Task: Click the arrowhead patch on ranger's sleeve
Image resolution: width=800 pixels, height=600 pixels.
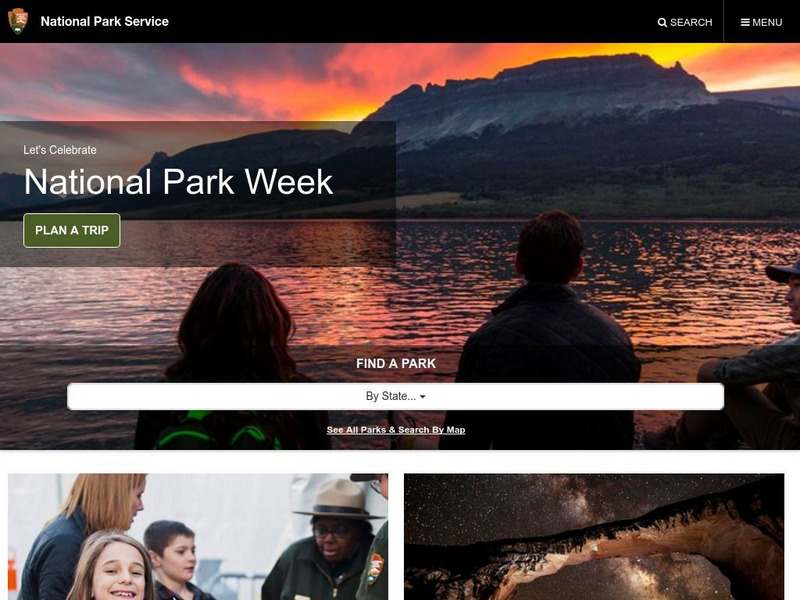Action: point(376,568)
